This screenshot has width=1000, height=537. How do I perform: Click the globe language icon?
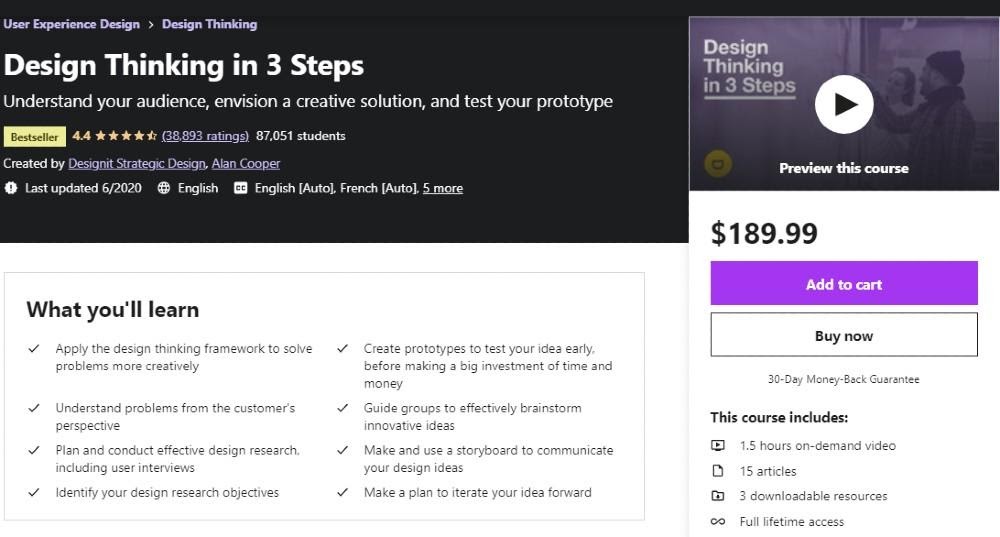point(164,188)
